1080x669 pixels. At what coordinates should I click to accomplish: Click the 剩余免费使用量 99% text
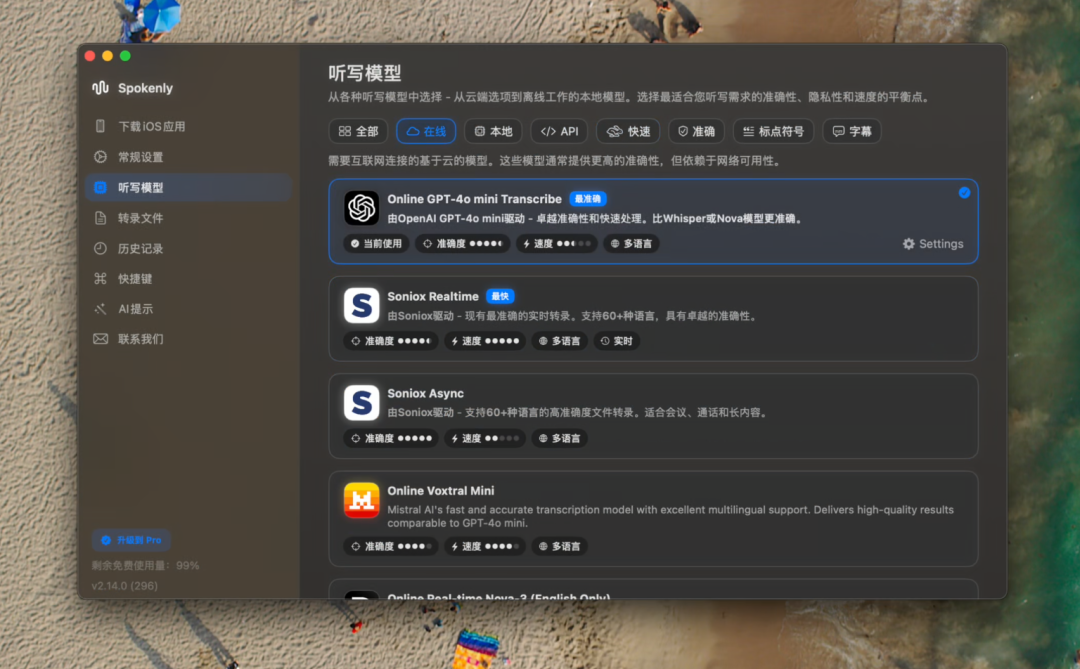pos(145,566)
